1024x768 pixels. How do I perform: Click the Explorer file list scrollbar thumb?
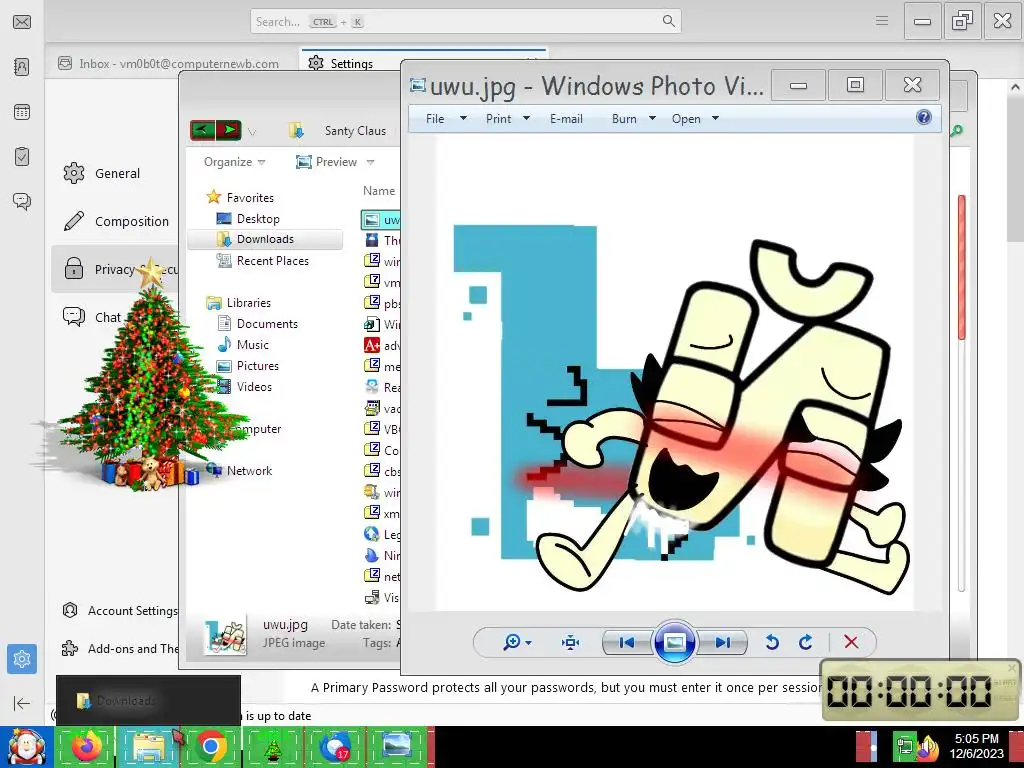click(x=961, y=267)
